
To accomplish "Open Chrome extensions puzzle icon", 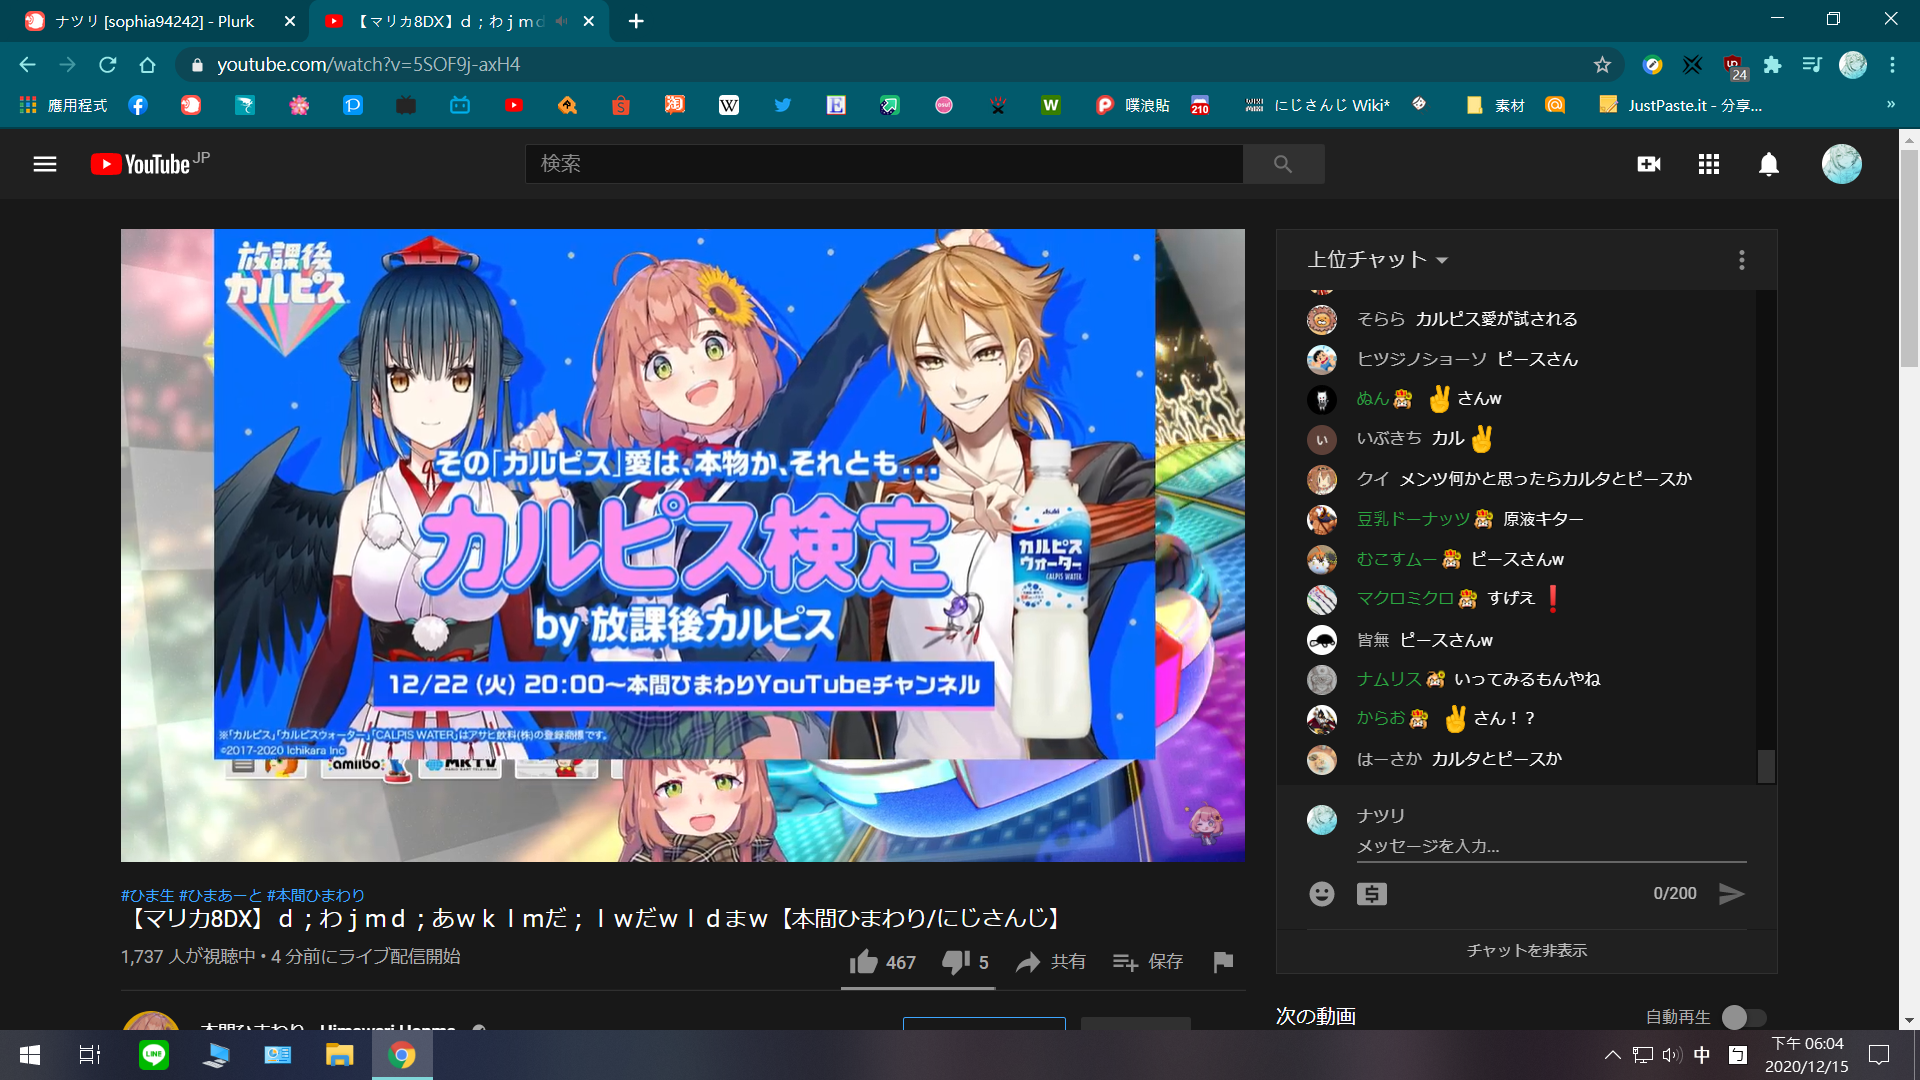I will click(x=1772, y=65).
